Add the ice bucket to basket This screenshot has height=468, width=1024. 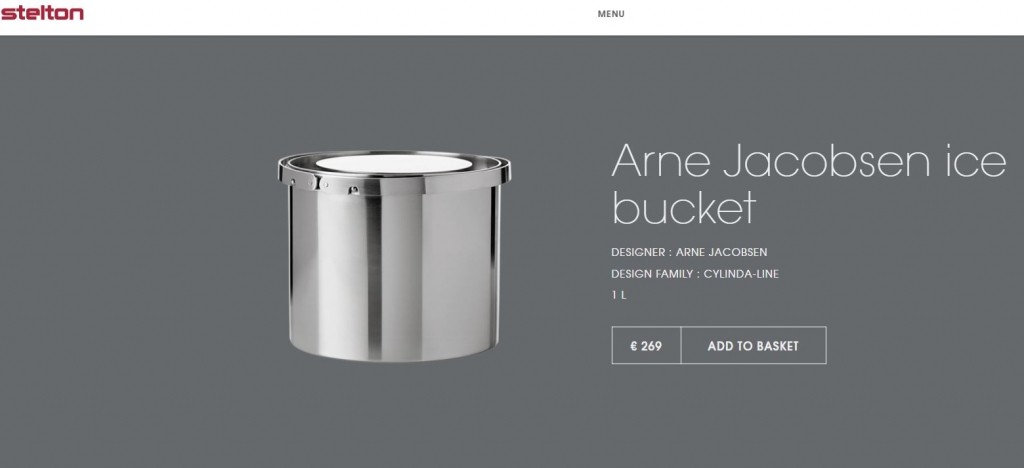tap(753, 345)
